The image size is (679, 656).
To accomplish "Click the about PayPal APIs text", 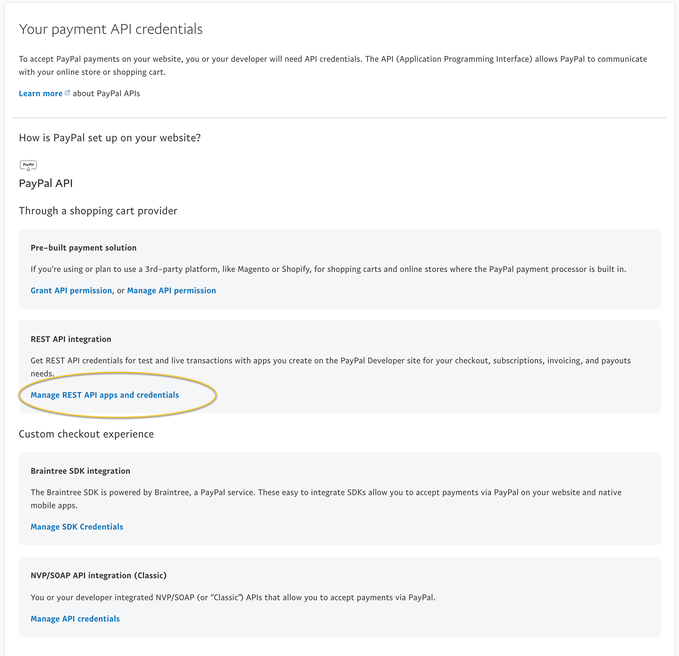I will coord(106,94).
